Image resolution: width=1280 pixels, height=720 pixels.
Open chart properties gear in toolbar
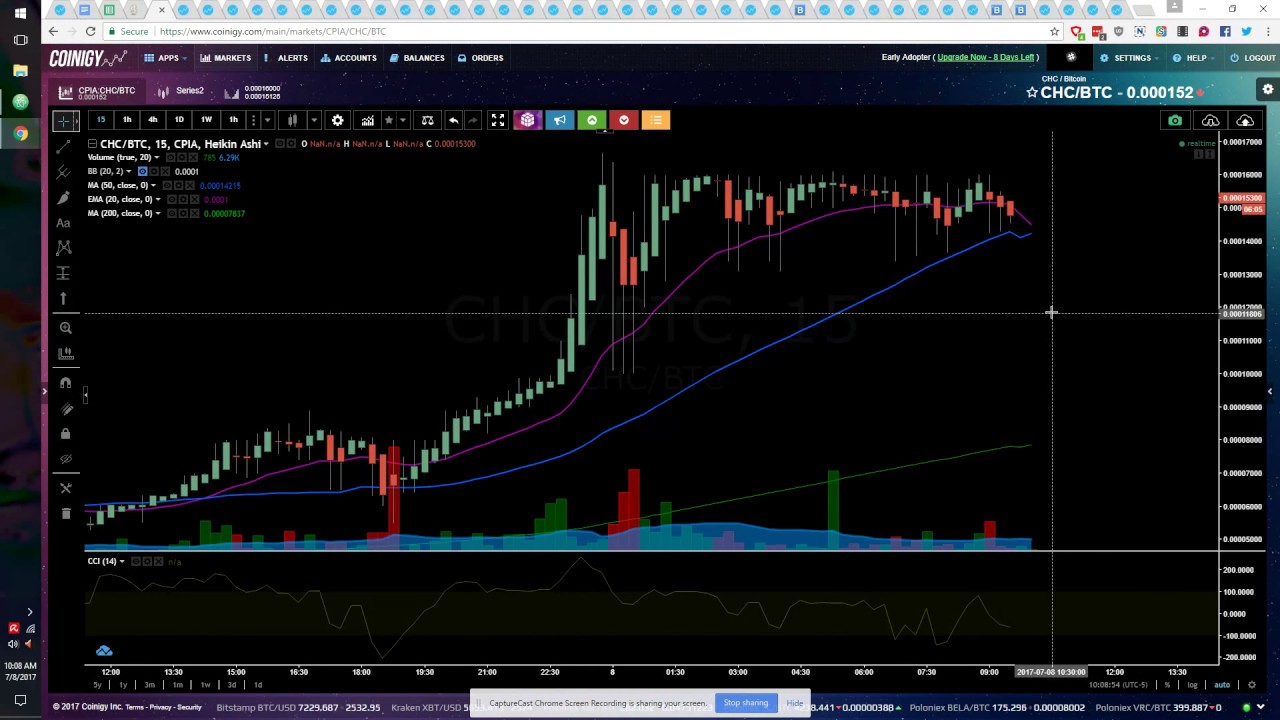[337, 120]
